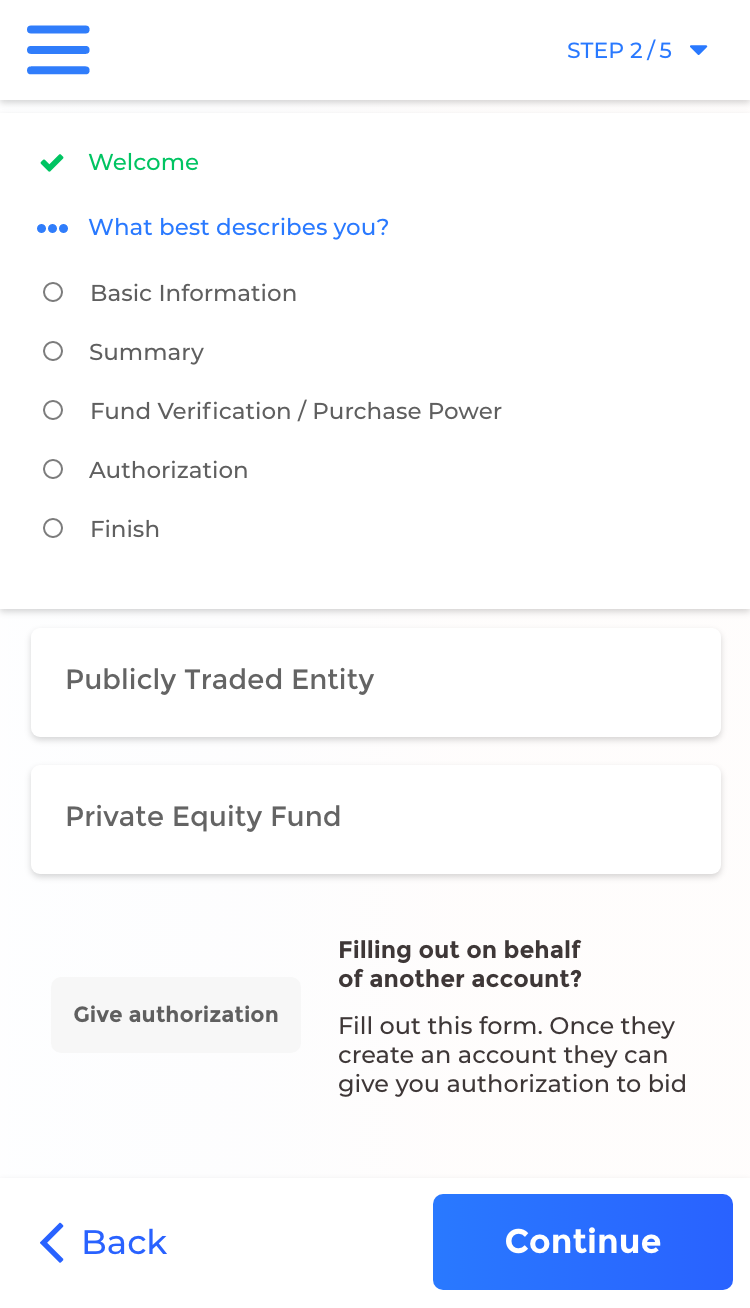Click the green Welcome checkmark icon

coord(52,163)
